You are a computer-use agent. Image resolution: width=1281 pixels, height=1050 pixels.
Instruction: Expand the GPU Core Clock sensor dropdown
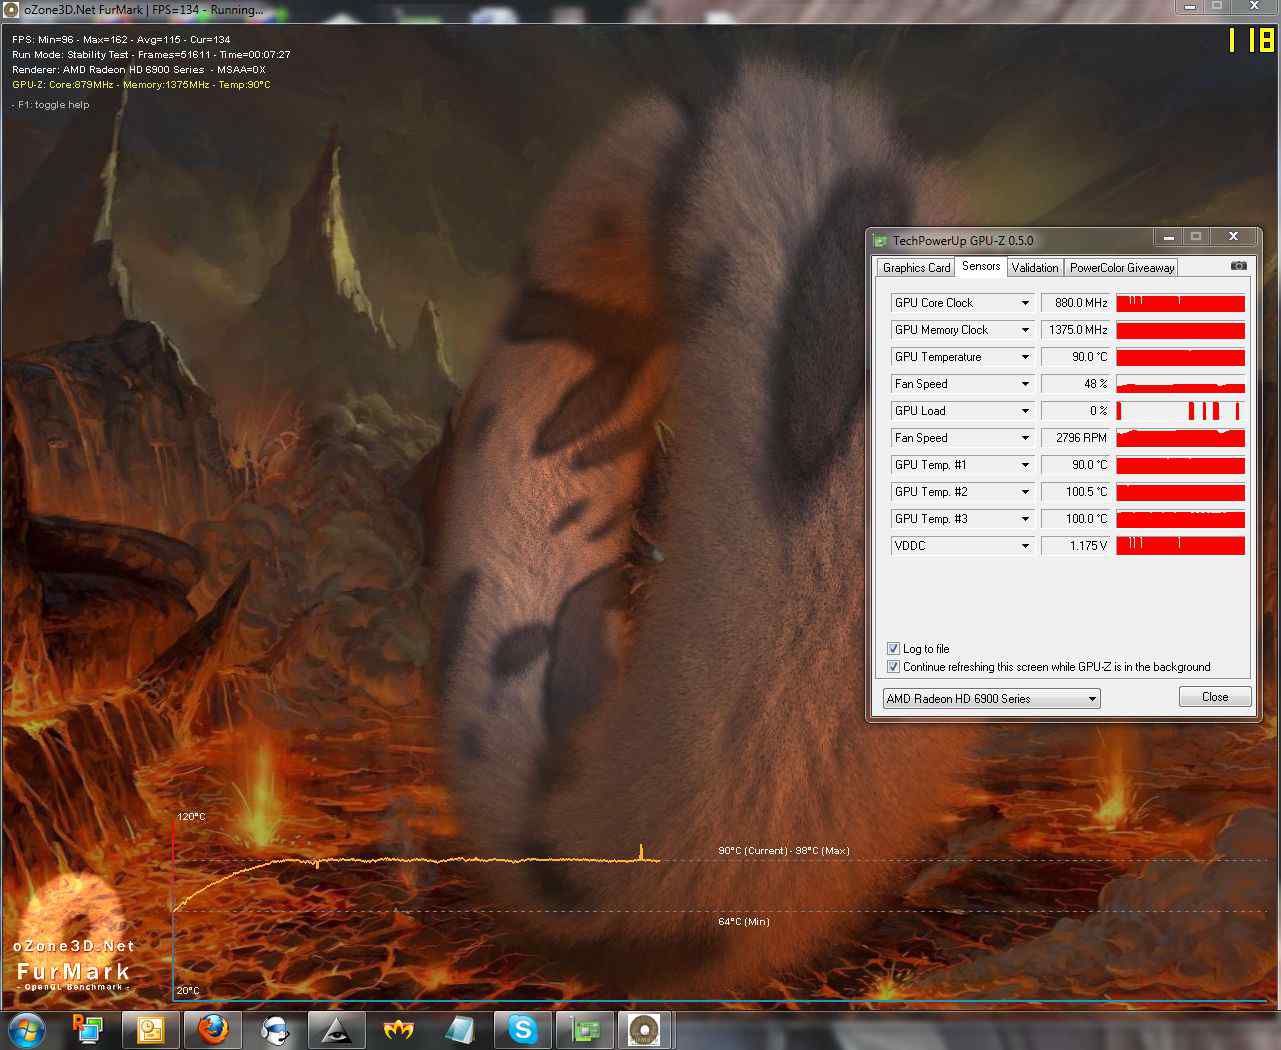tap(1025, 303)
